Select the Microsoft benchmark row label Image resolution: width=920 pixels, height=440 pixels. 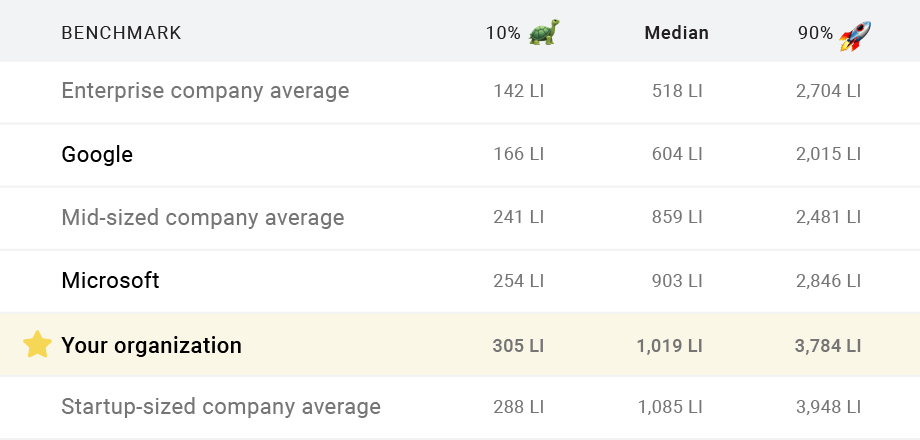(110, 281)
